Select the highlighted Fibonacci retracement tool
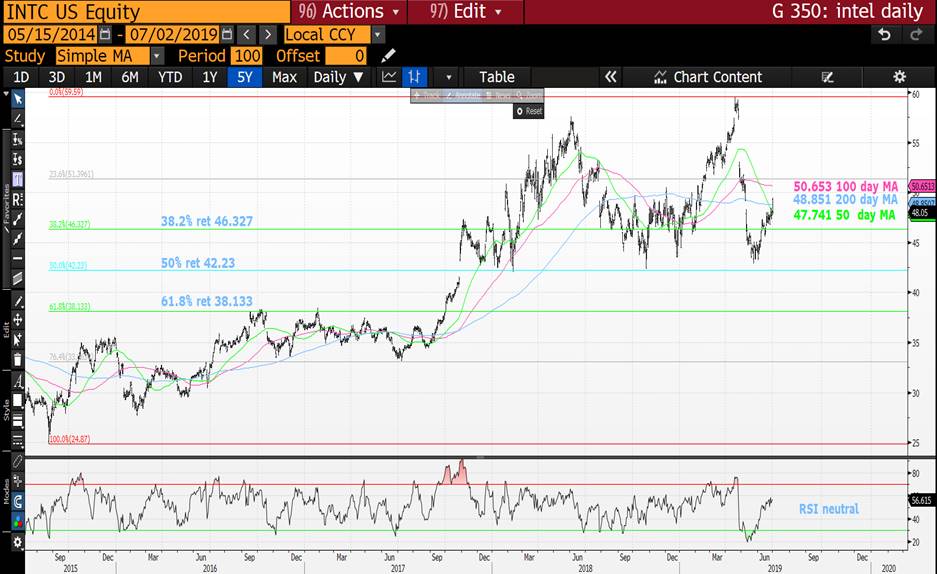 tap(18, 179)
